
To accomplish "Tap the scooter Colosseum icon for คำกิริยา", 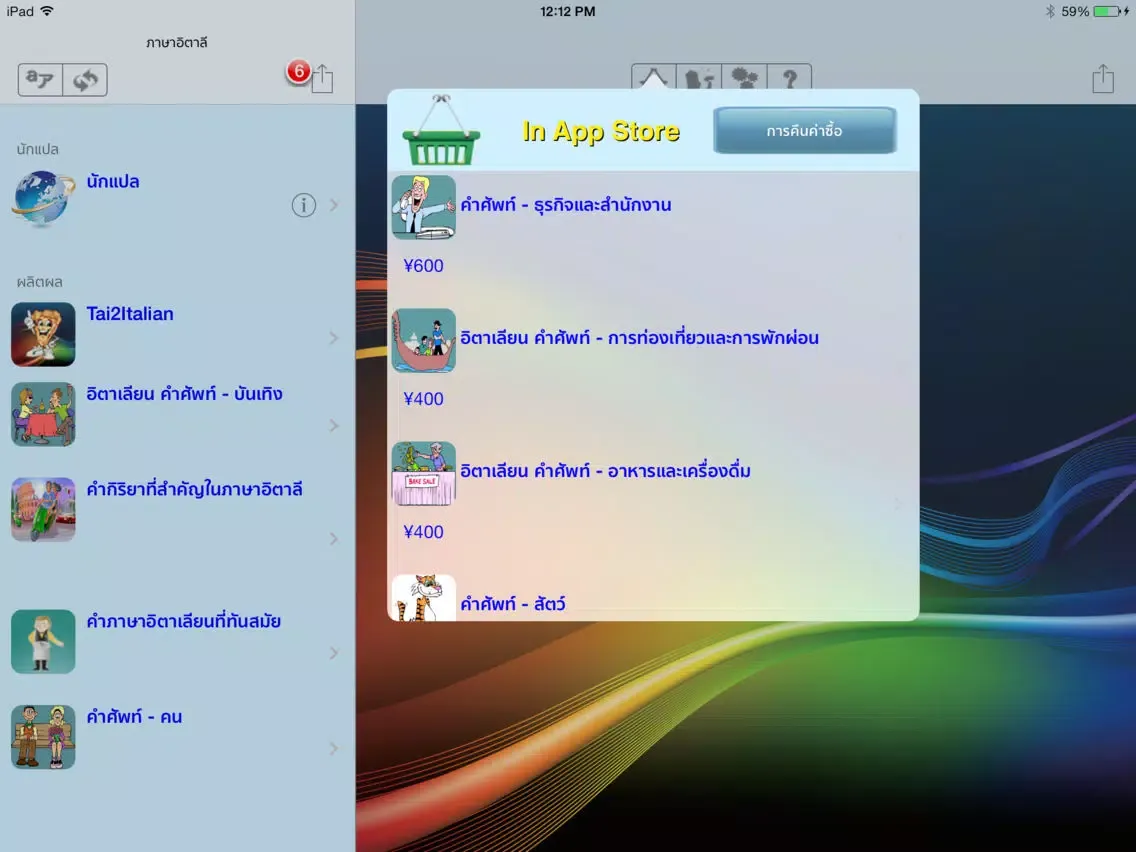I will 43,509.
